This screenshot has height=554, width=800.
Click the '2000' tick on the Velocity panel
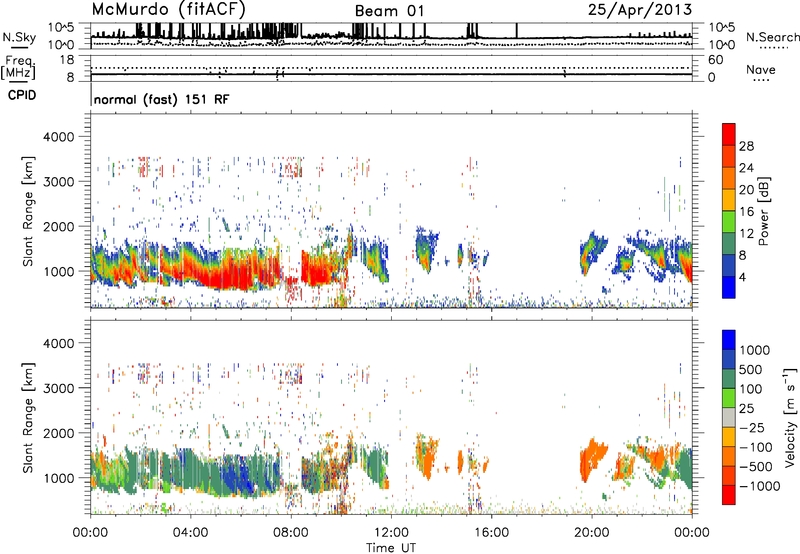(58, 433)
